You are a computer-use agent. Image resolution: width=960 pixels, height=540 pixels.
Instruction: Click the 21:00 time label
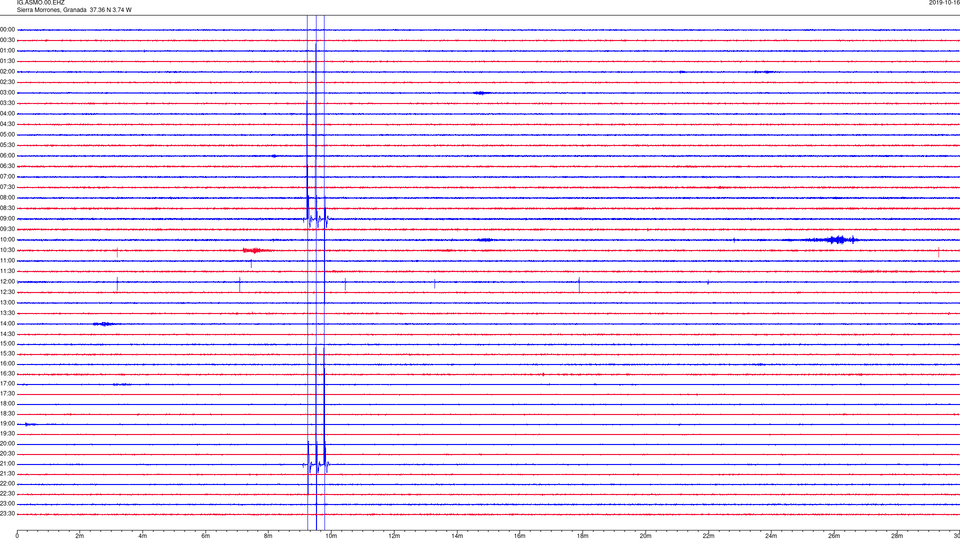pyautogui.click(x=7, y=464)
